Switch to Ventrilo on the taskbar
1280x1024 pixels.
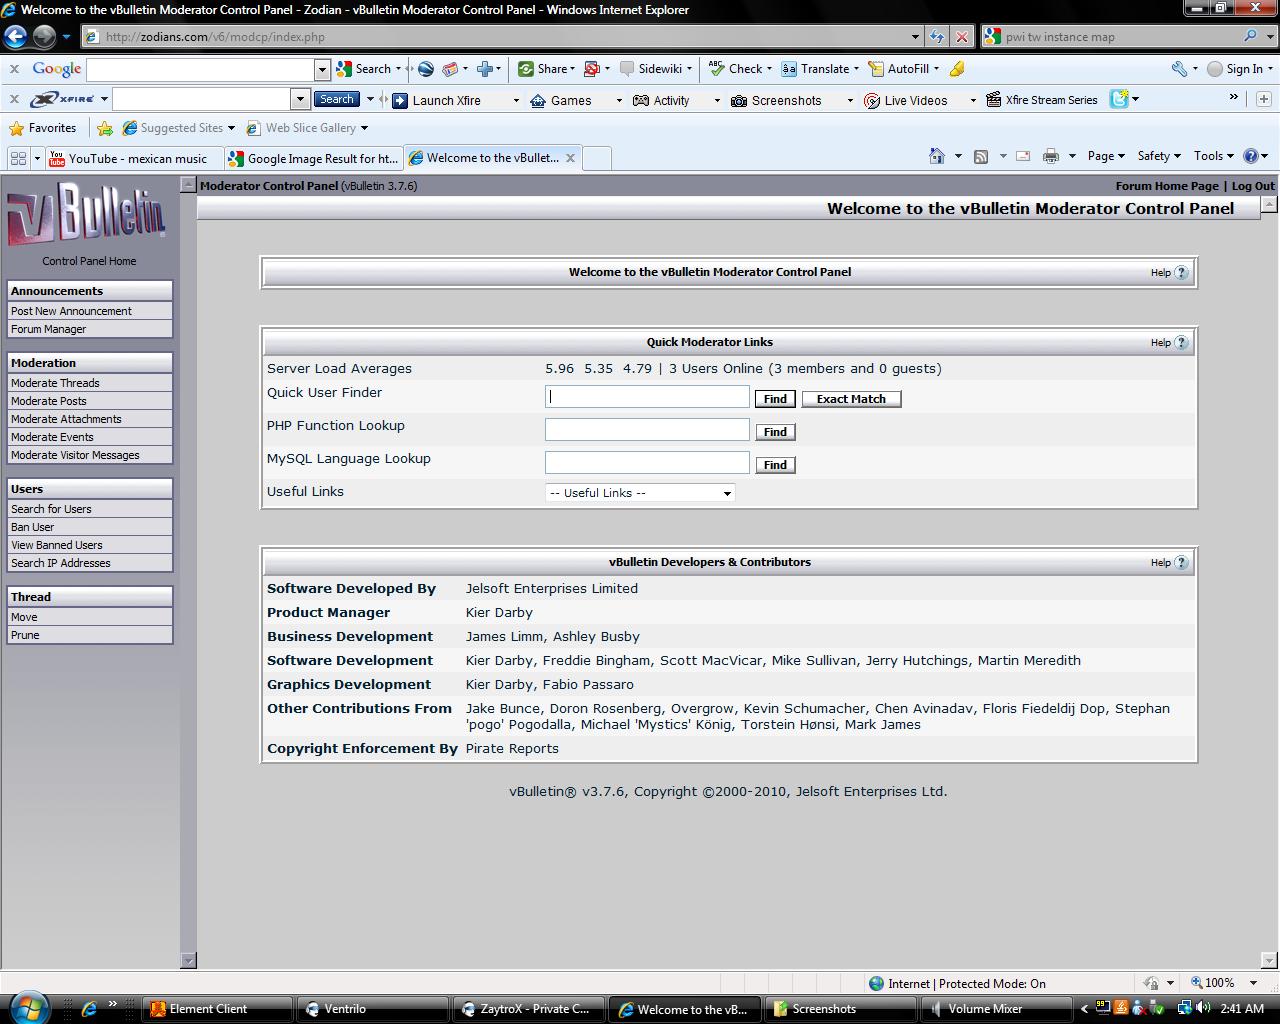click(373, 1009)
